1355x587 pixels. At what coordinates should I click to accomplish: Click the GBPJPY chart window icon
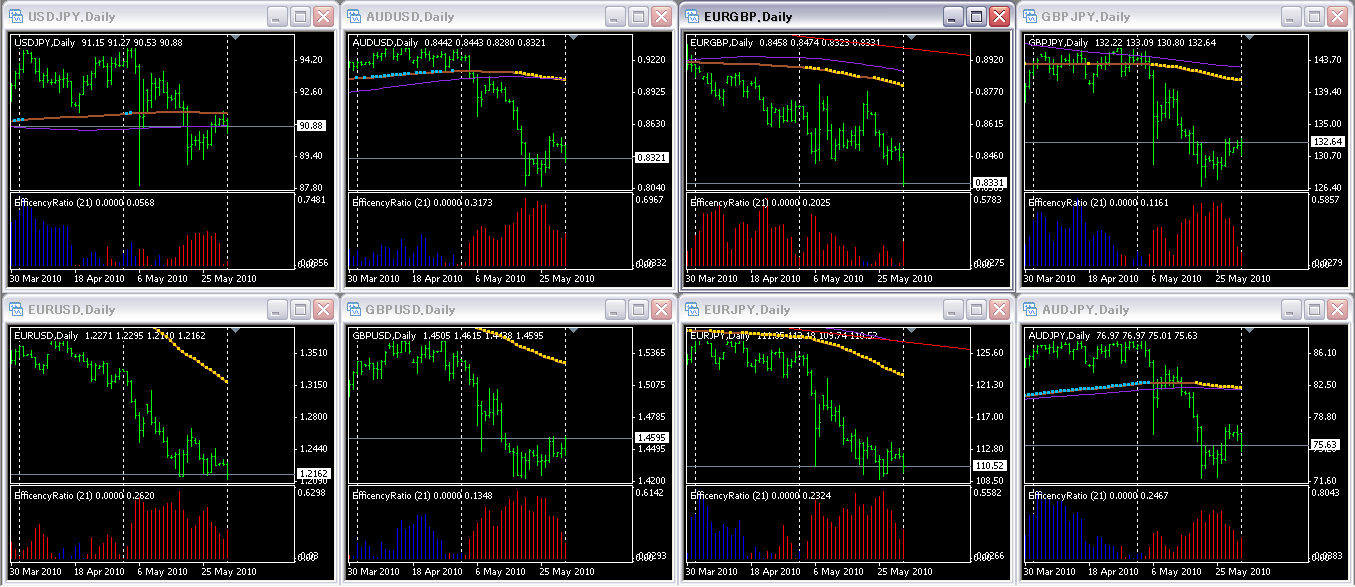(1030, 17)
